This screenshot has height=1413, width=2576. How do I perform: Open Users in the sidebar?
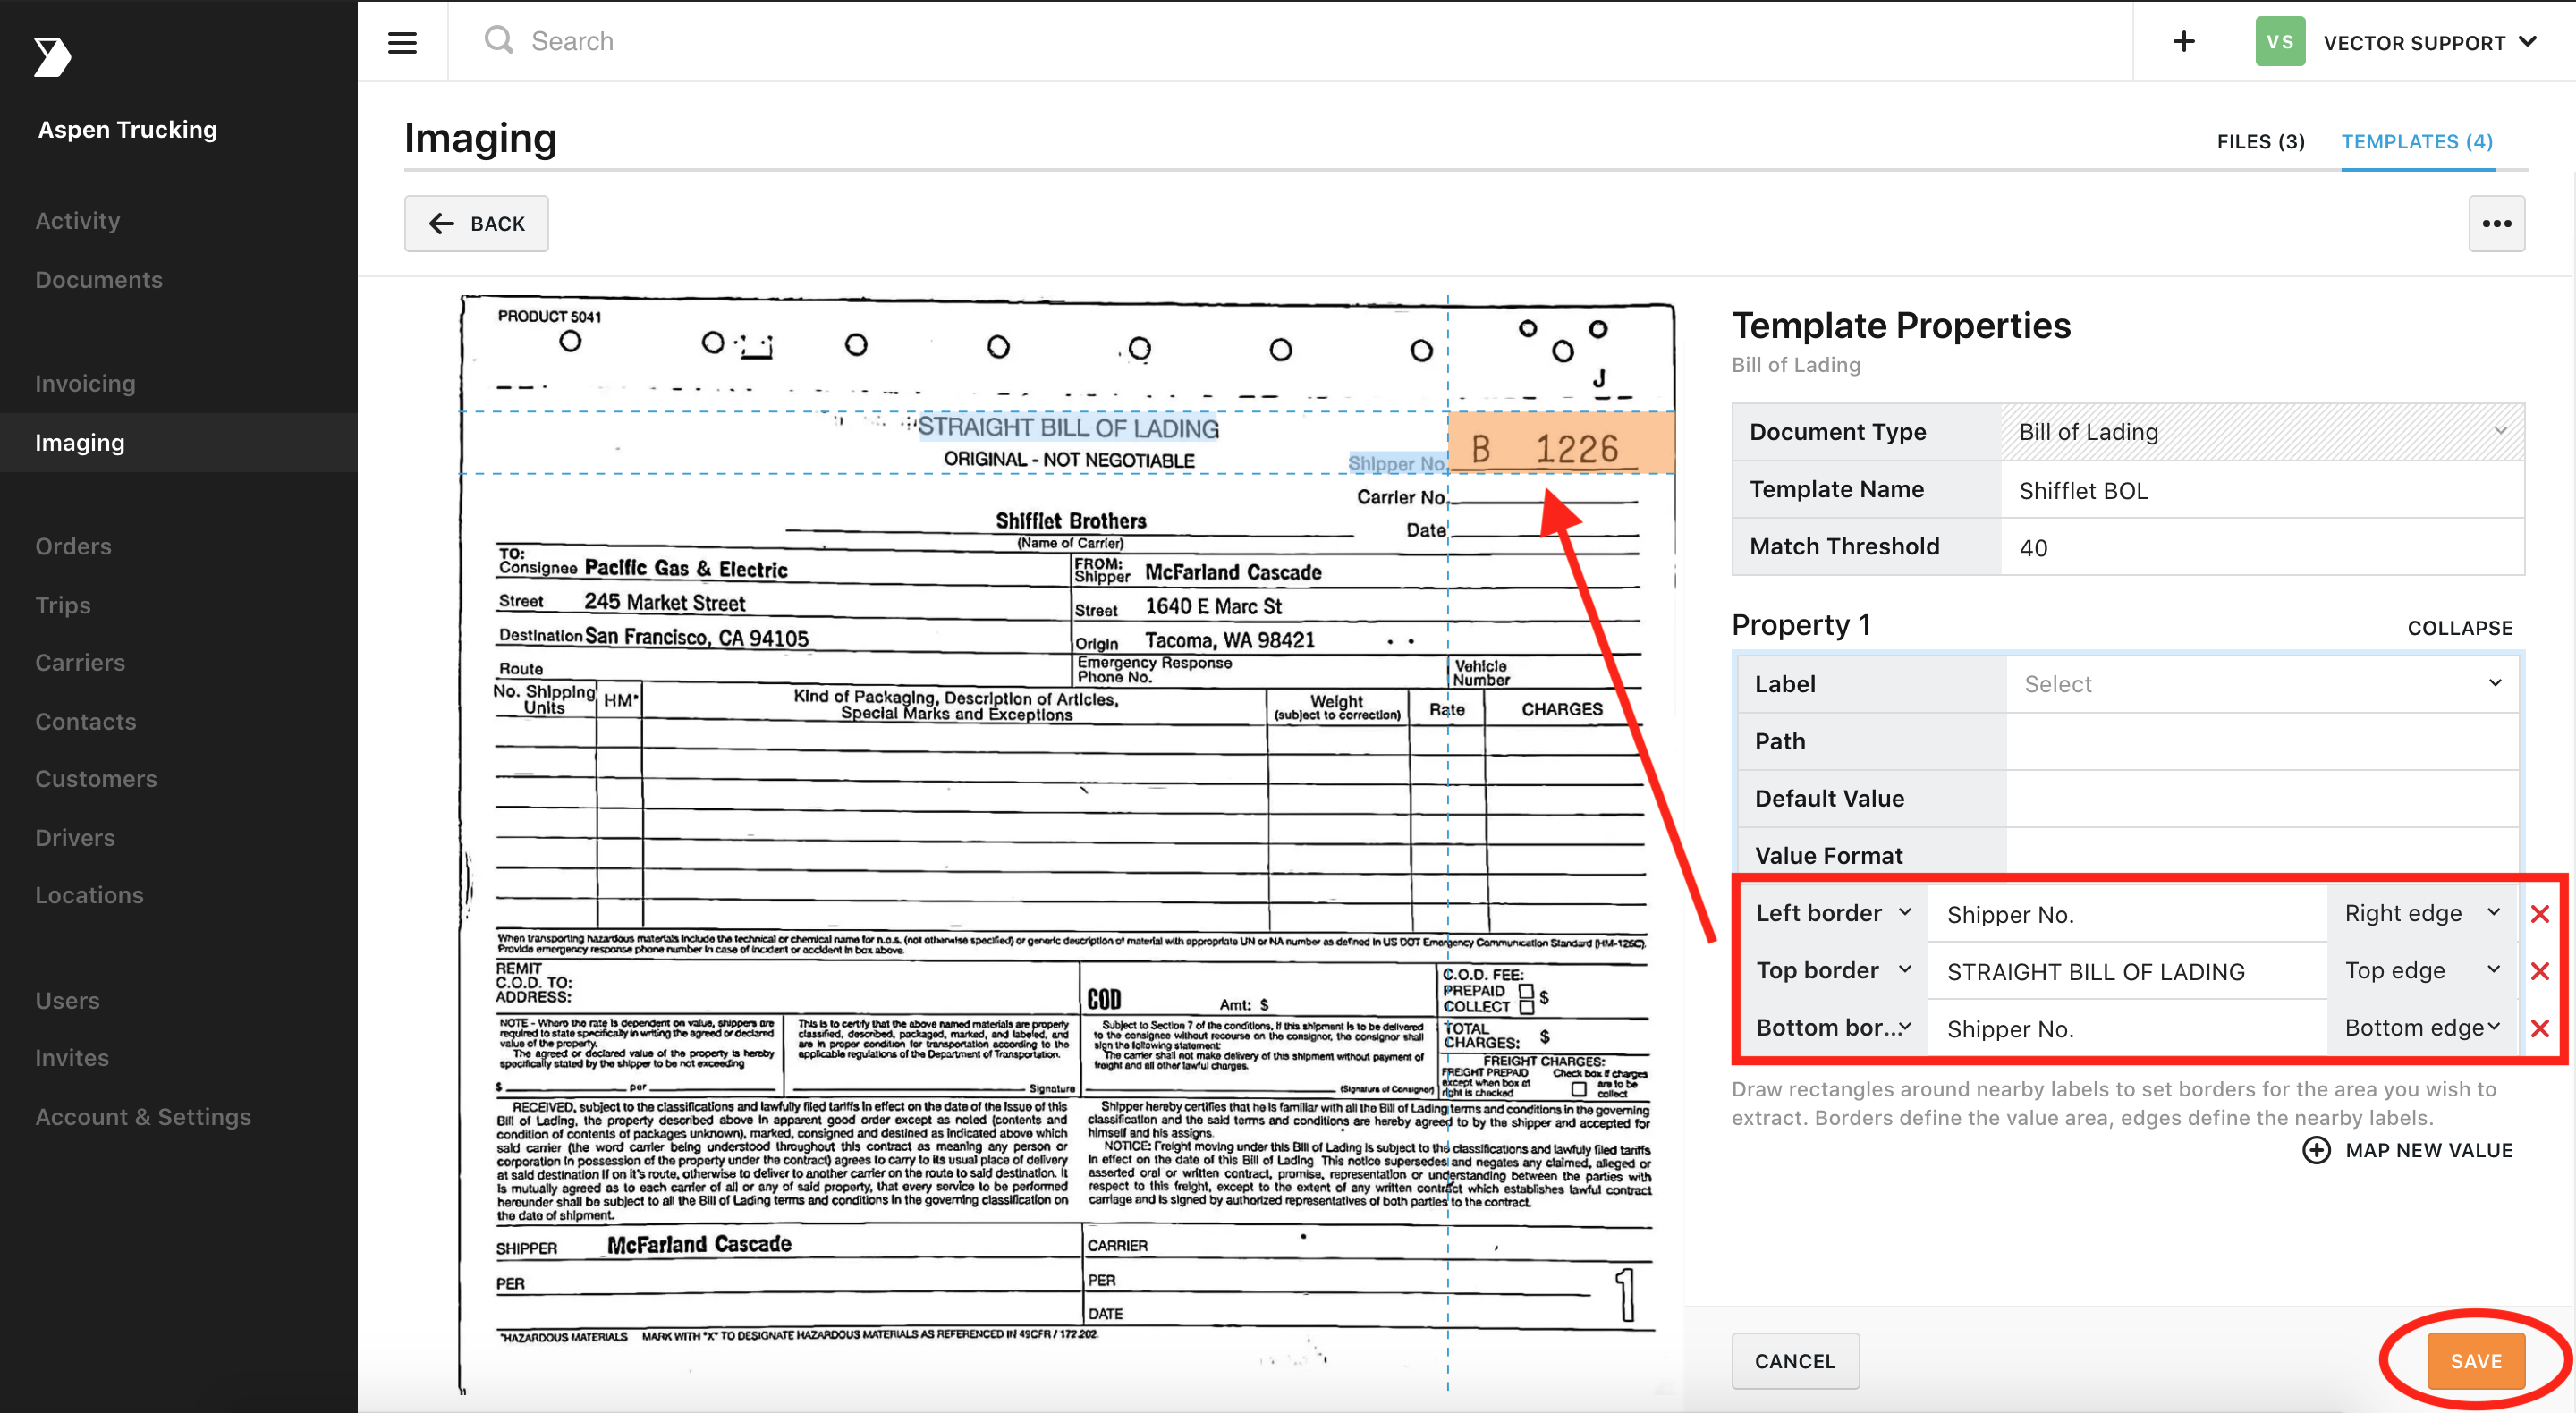pyautogui.click(x=67, y=1000)
